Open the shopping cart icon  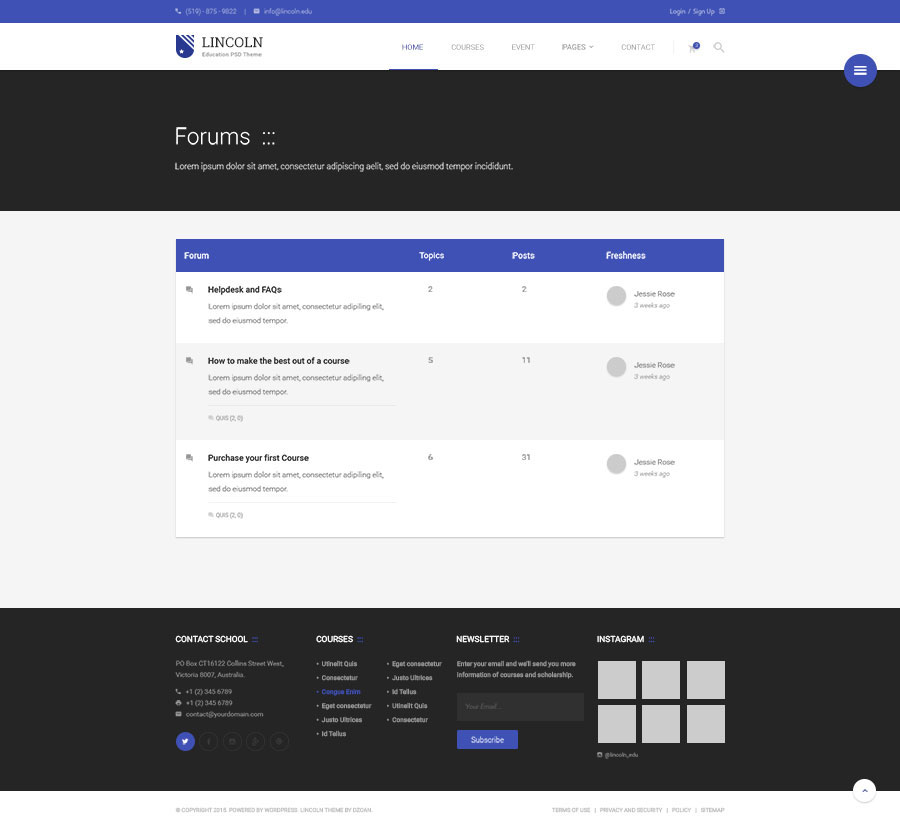coord(693,47)
